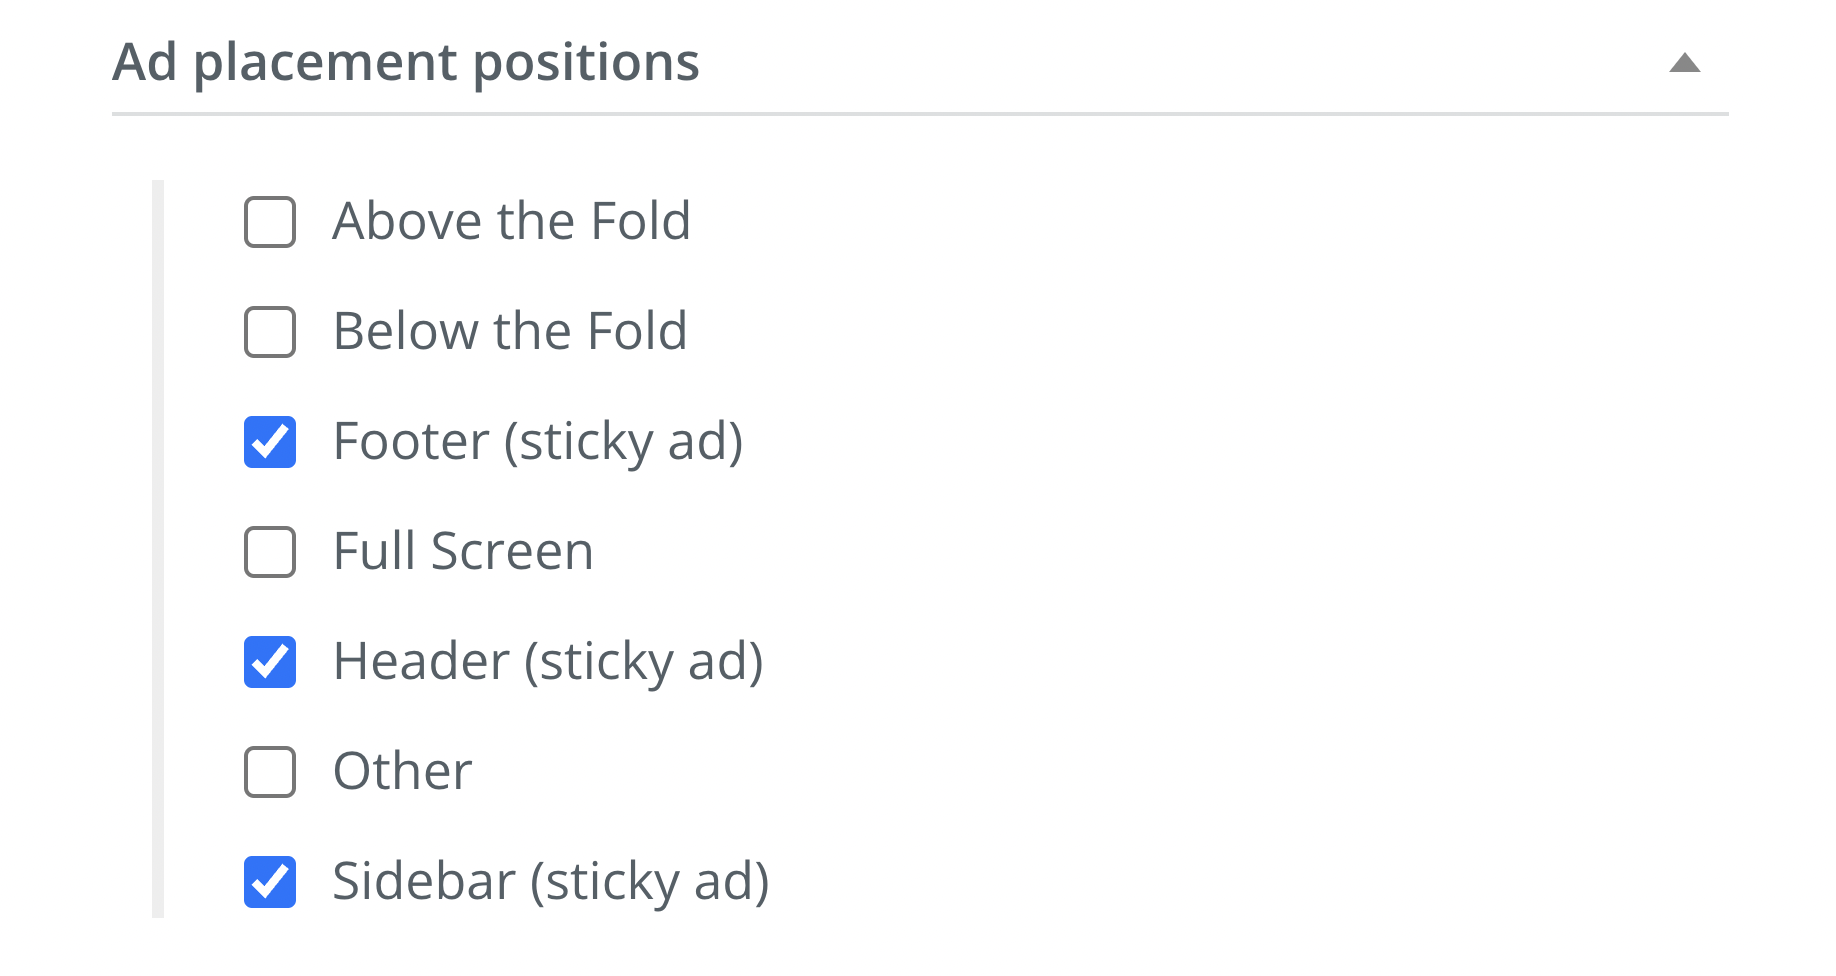This screenshot has height=976, width=1836.
Task: Select the Above the Fold label text
Action: 511,221
